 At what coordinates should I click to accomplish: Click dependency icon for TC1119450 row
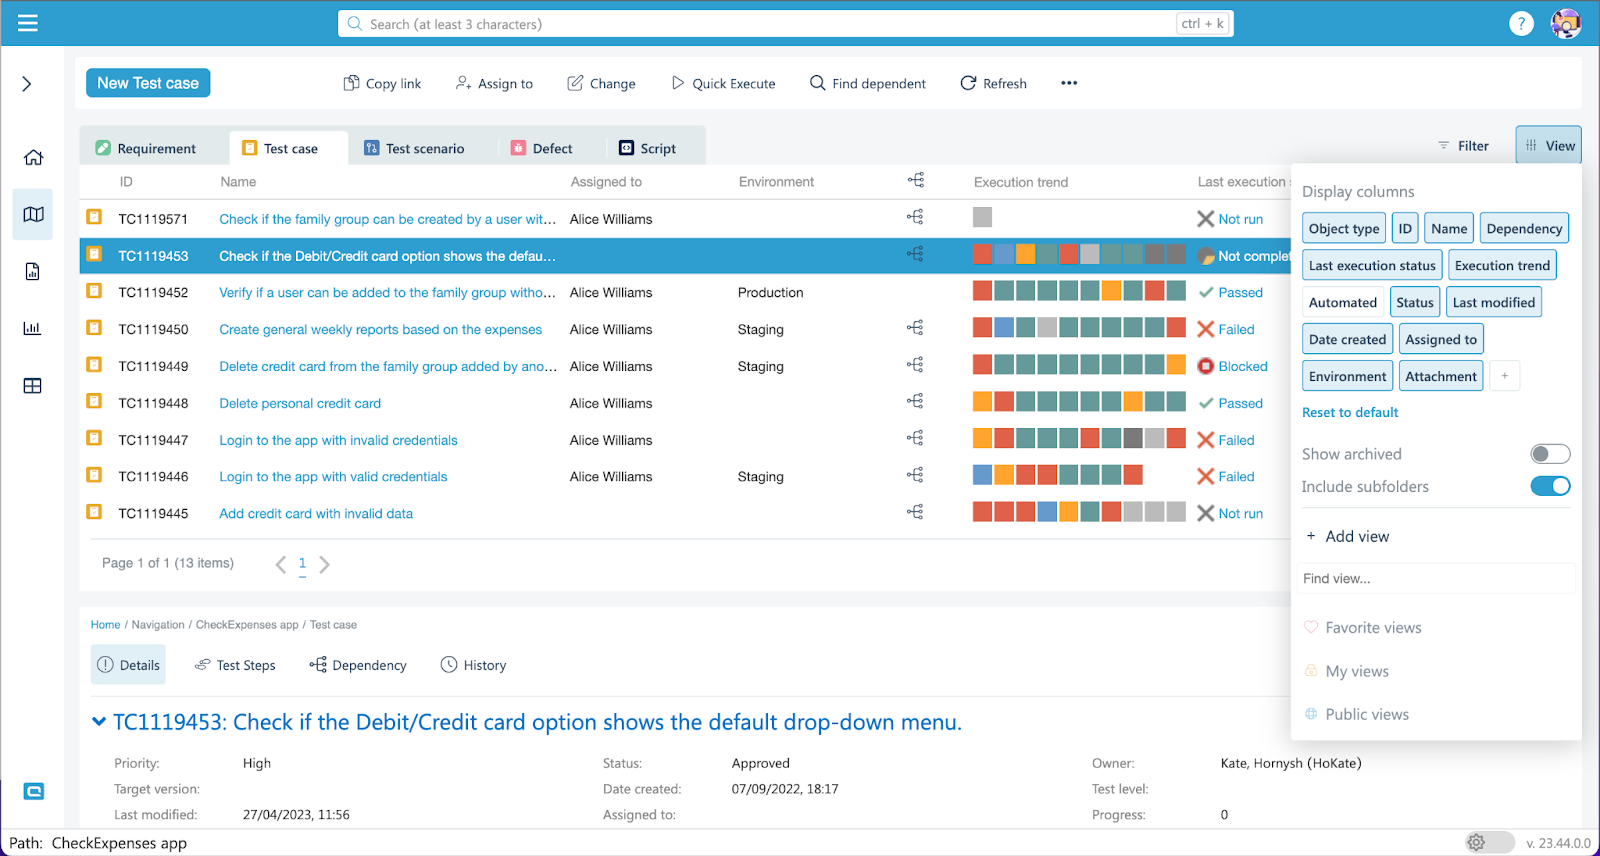(915, 328)
